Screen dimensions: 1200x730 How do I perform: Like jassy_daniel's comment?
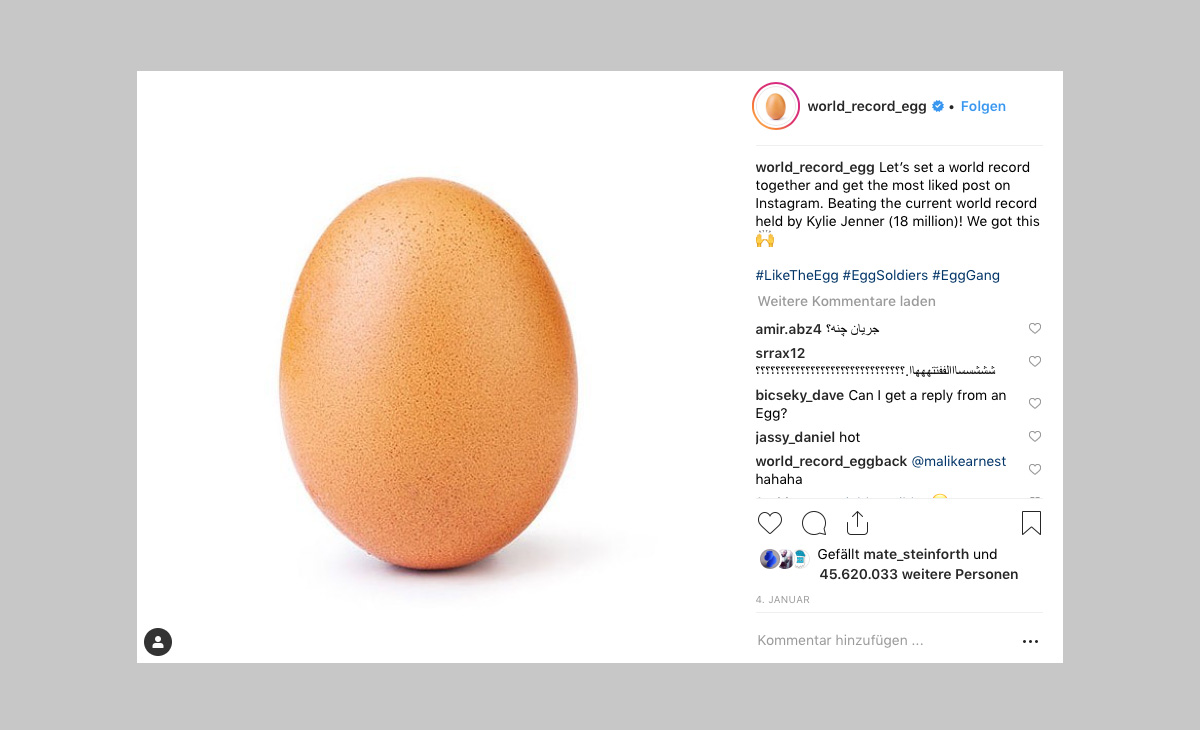1035,436
